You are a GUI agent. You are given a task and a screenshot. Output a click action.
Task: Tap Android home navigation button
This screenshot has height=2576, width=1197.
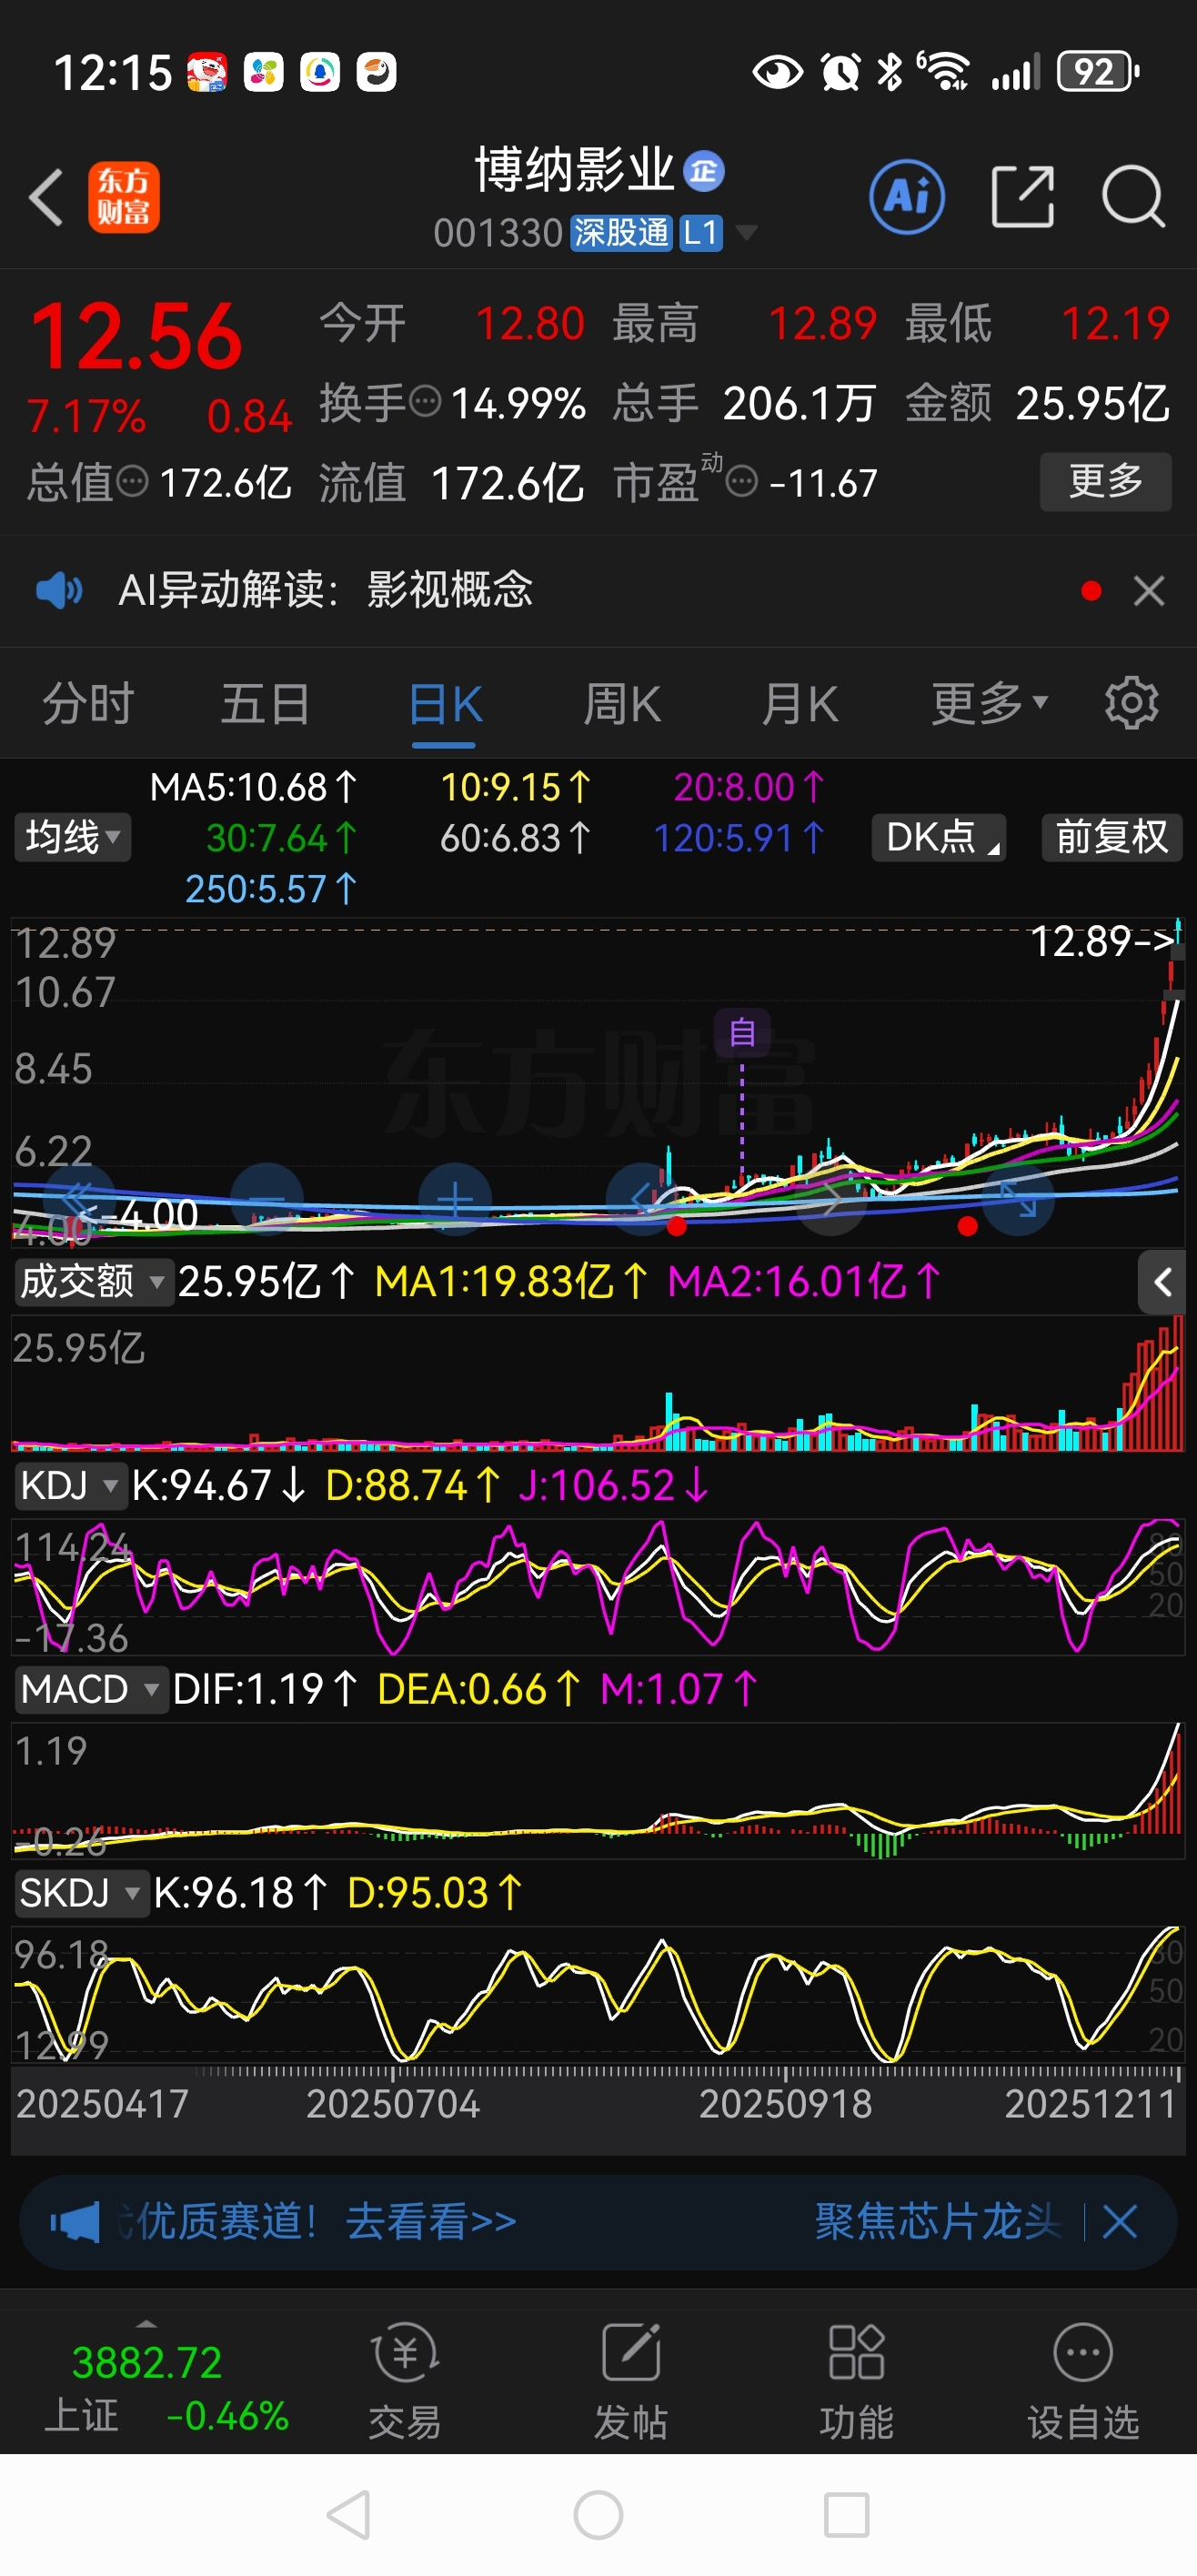(598, 2515)
